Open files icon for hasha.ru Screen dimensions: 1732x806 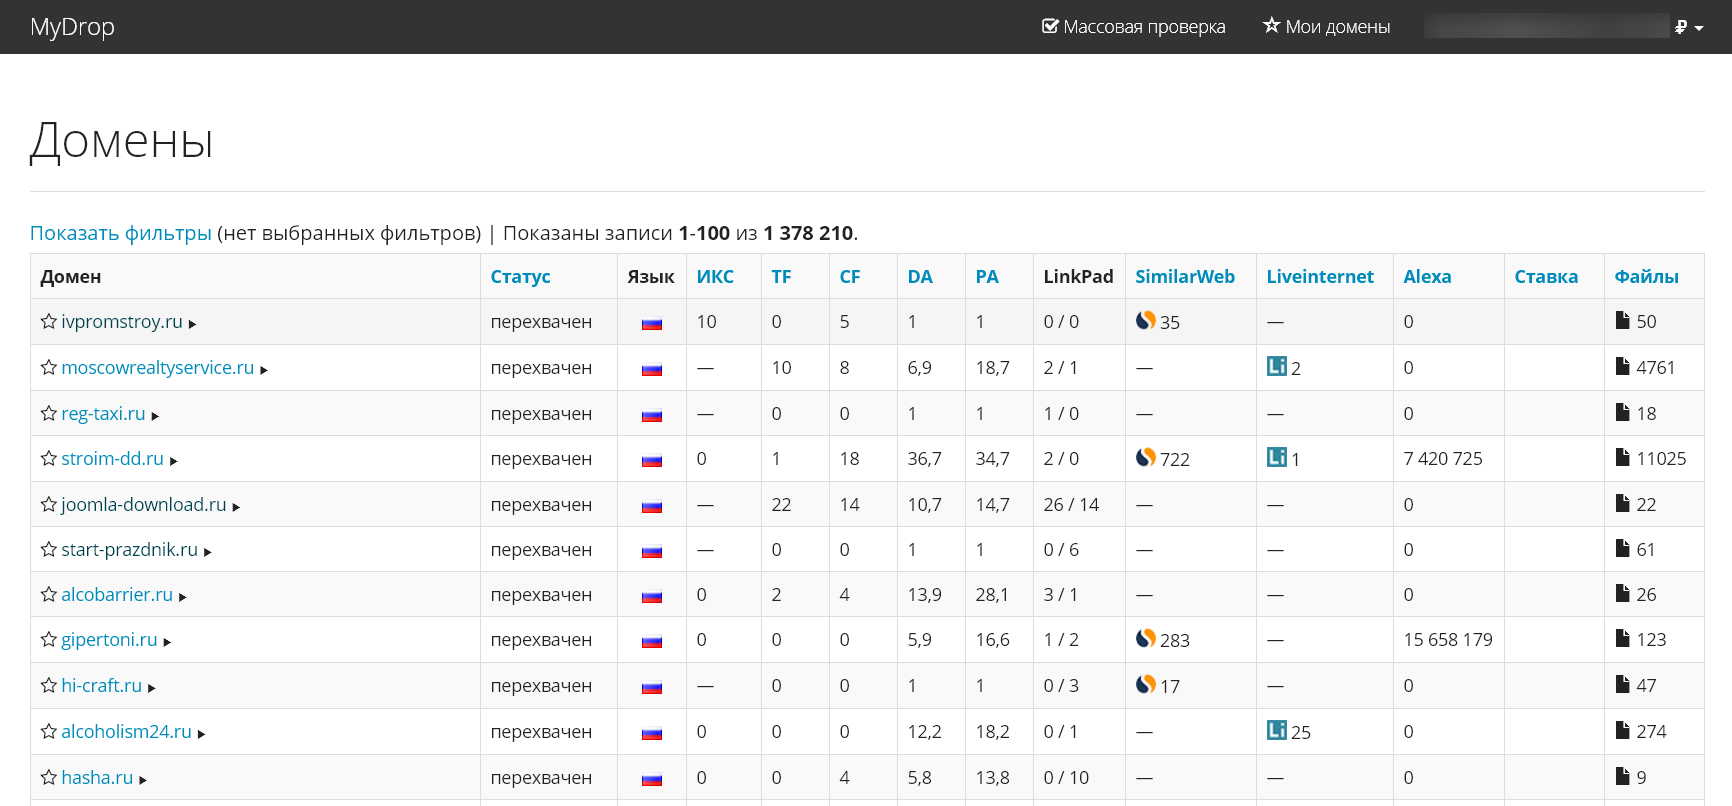1623,776
